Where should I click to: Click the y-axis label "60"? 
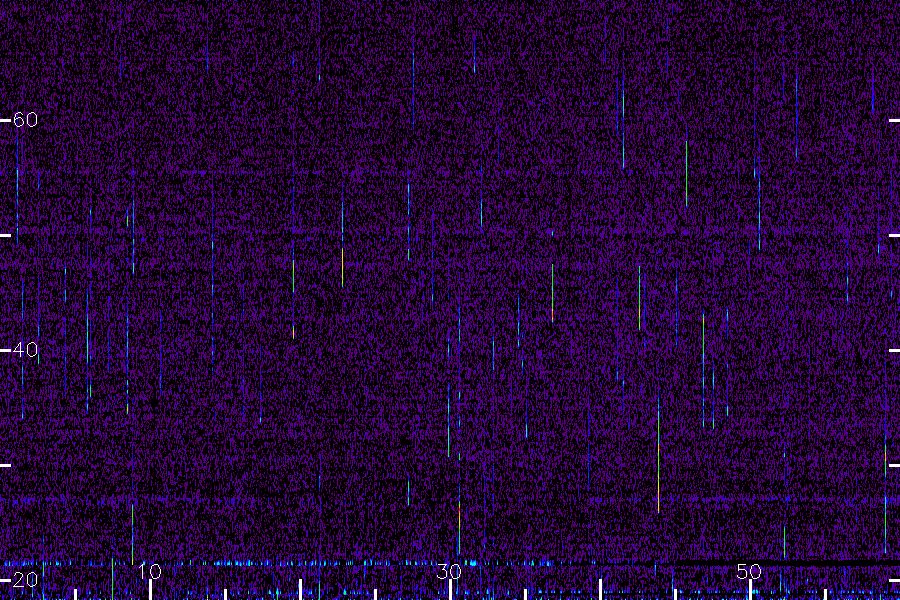pyautogui.click(x=25, y=120)
